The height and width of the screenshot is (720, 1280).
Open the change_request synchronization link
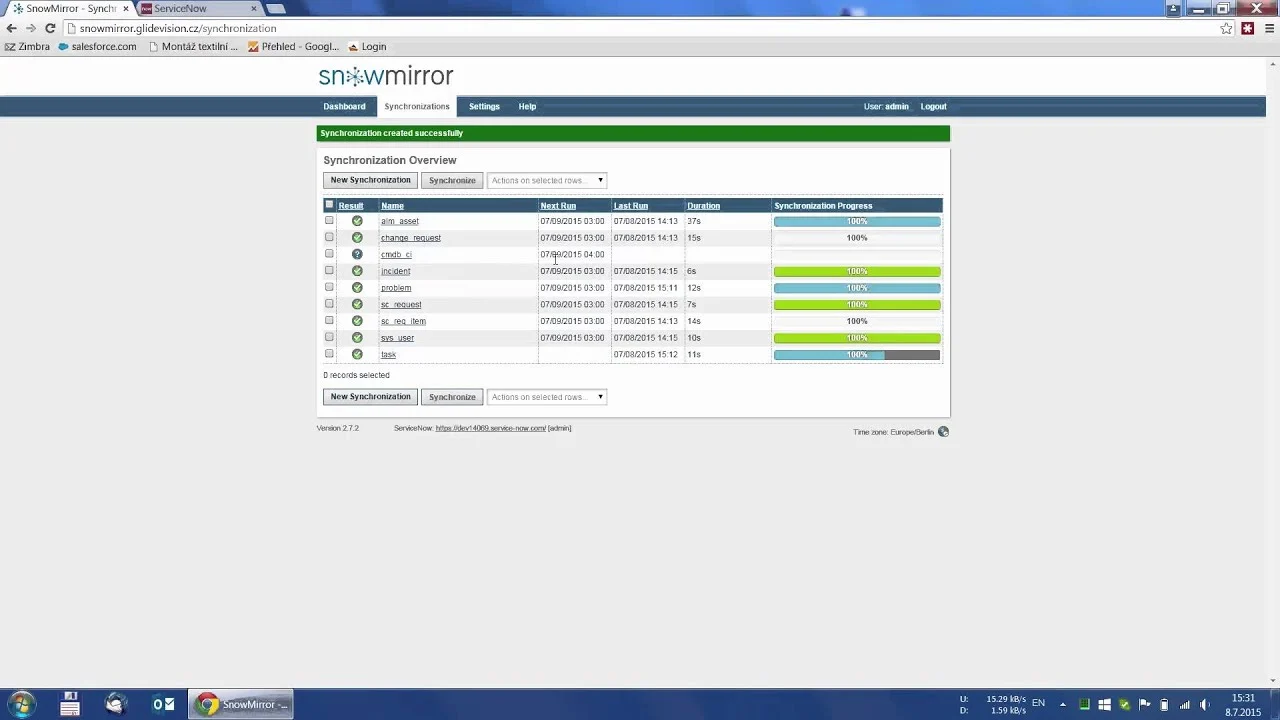point(410,238)
